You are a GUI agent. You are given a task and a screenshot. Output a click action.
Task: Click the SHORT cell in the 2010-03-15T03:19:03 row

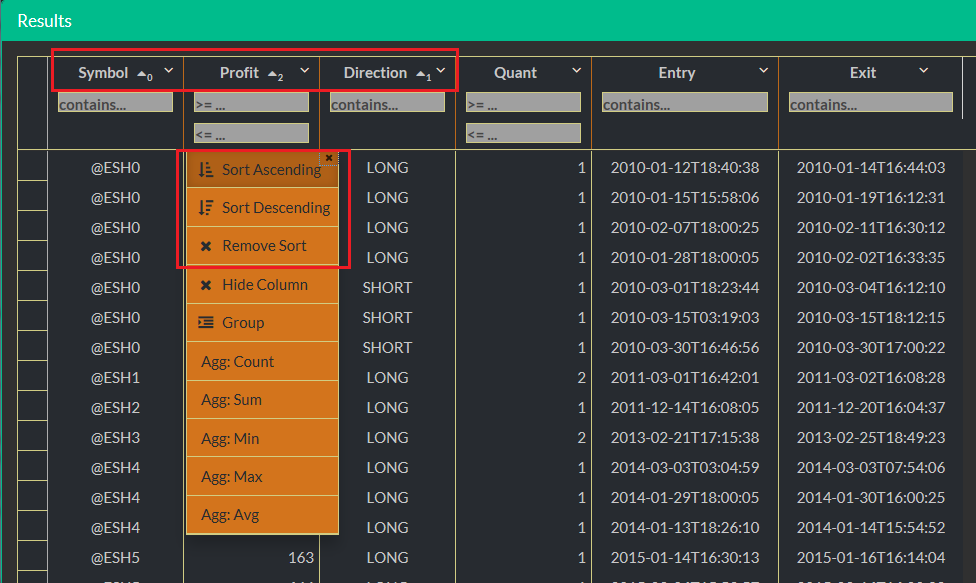(387, 317)
